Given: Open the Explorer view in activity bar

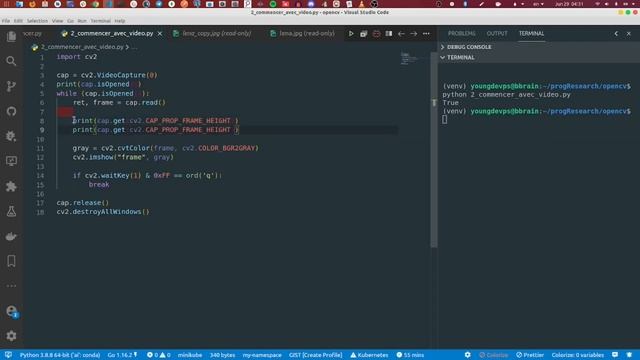Looking at the screenshot, I should point(11,36).
